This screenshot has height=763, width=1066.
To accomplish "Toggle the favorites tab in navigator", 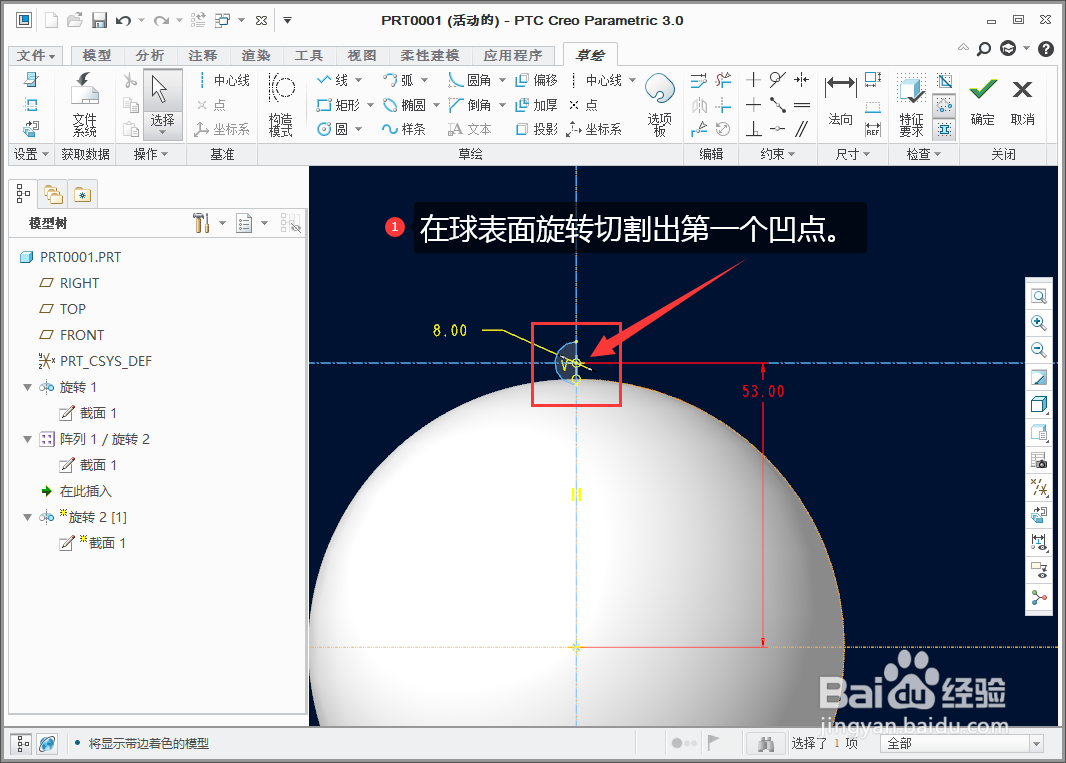I will [82, 194].
